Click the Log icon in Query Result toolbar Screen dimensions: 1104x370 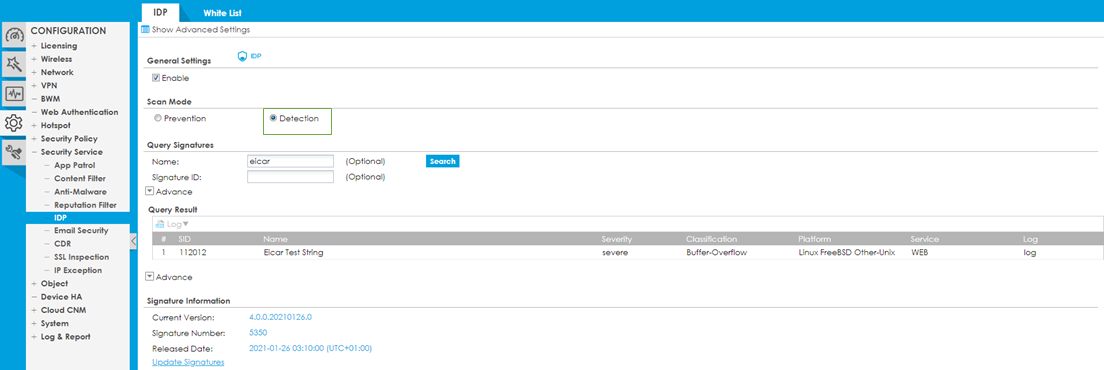160,224
